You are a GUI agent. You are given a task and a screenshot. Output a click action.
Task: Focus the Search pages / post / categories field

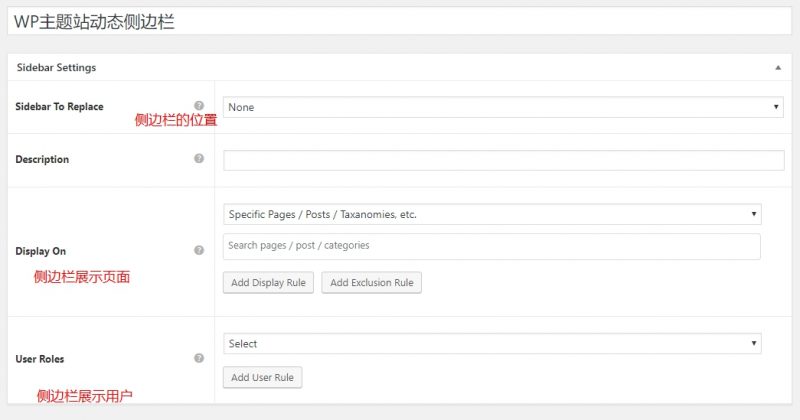tap(492, 246)
